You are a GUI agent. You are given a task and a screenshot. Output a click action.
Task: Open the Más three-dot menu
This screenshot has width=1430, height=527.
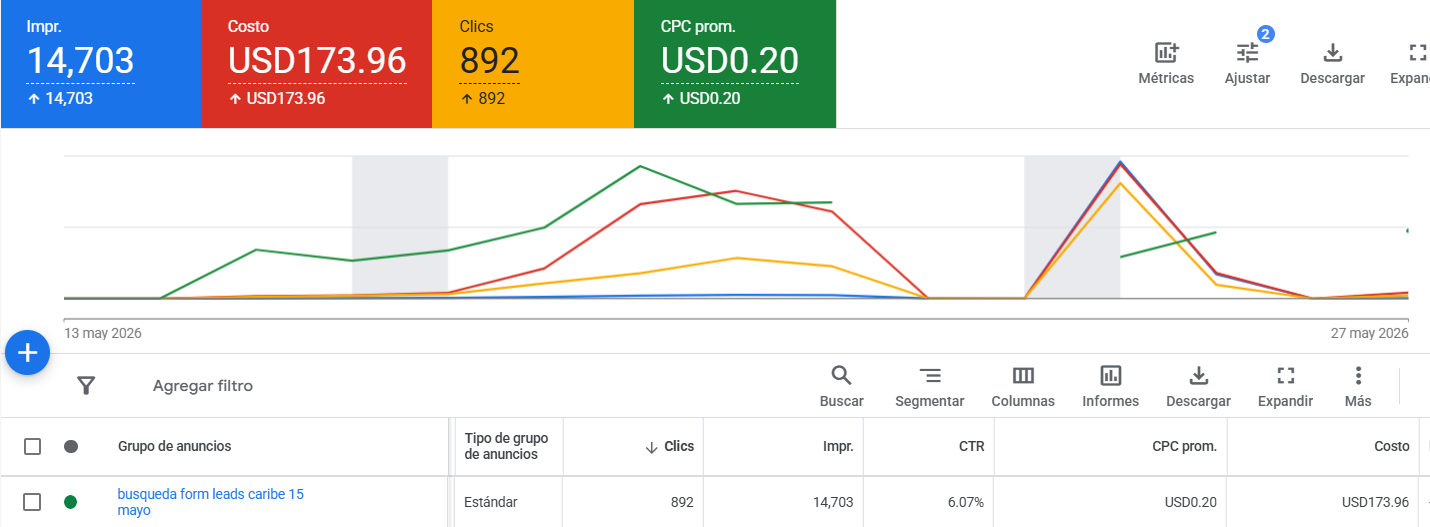[x=1358, y=386]
